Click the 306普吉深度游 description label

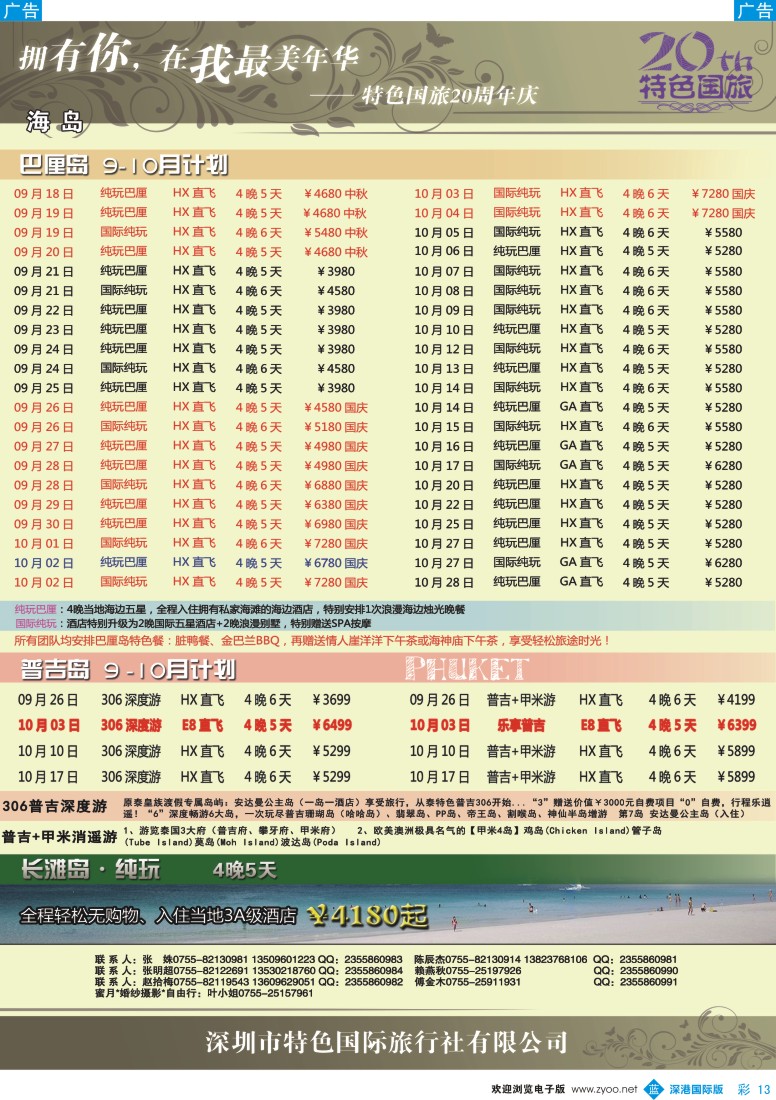coord(55,807)
